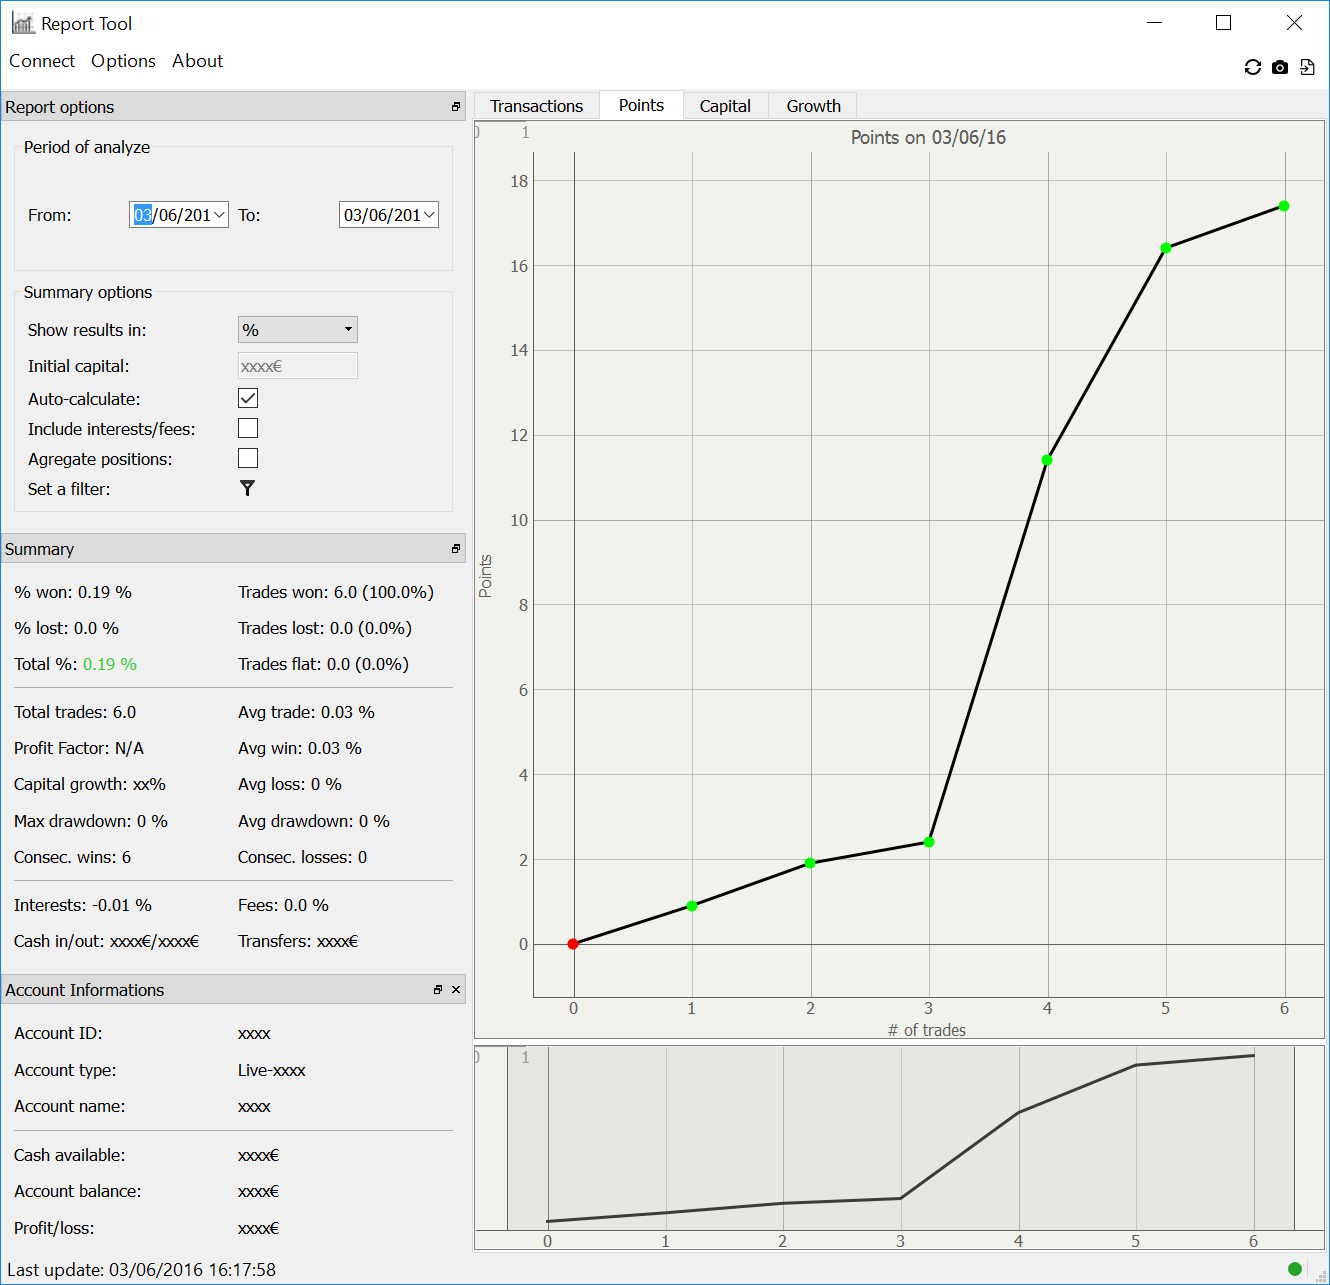This screenshot has height=1285, width=1330.
Task: Select the Points tab
Action: click(x=641, y=105)
